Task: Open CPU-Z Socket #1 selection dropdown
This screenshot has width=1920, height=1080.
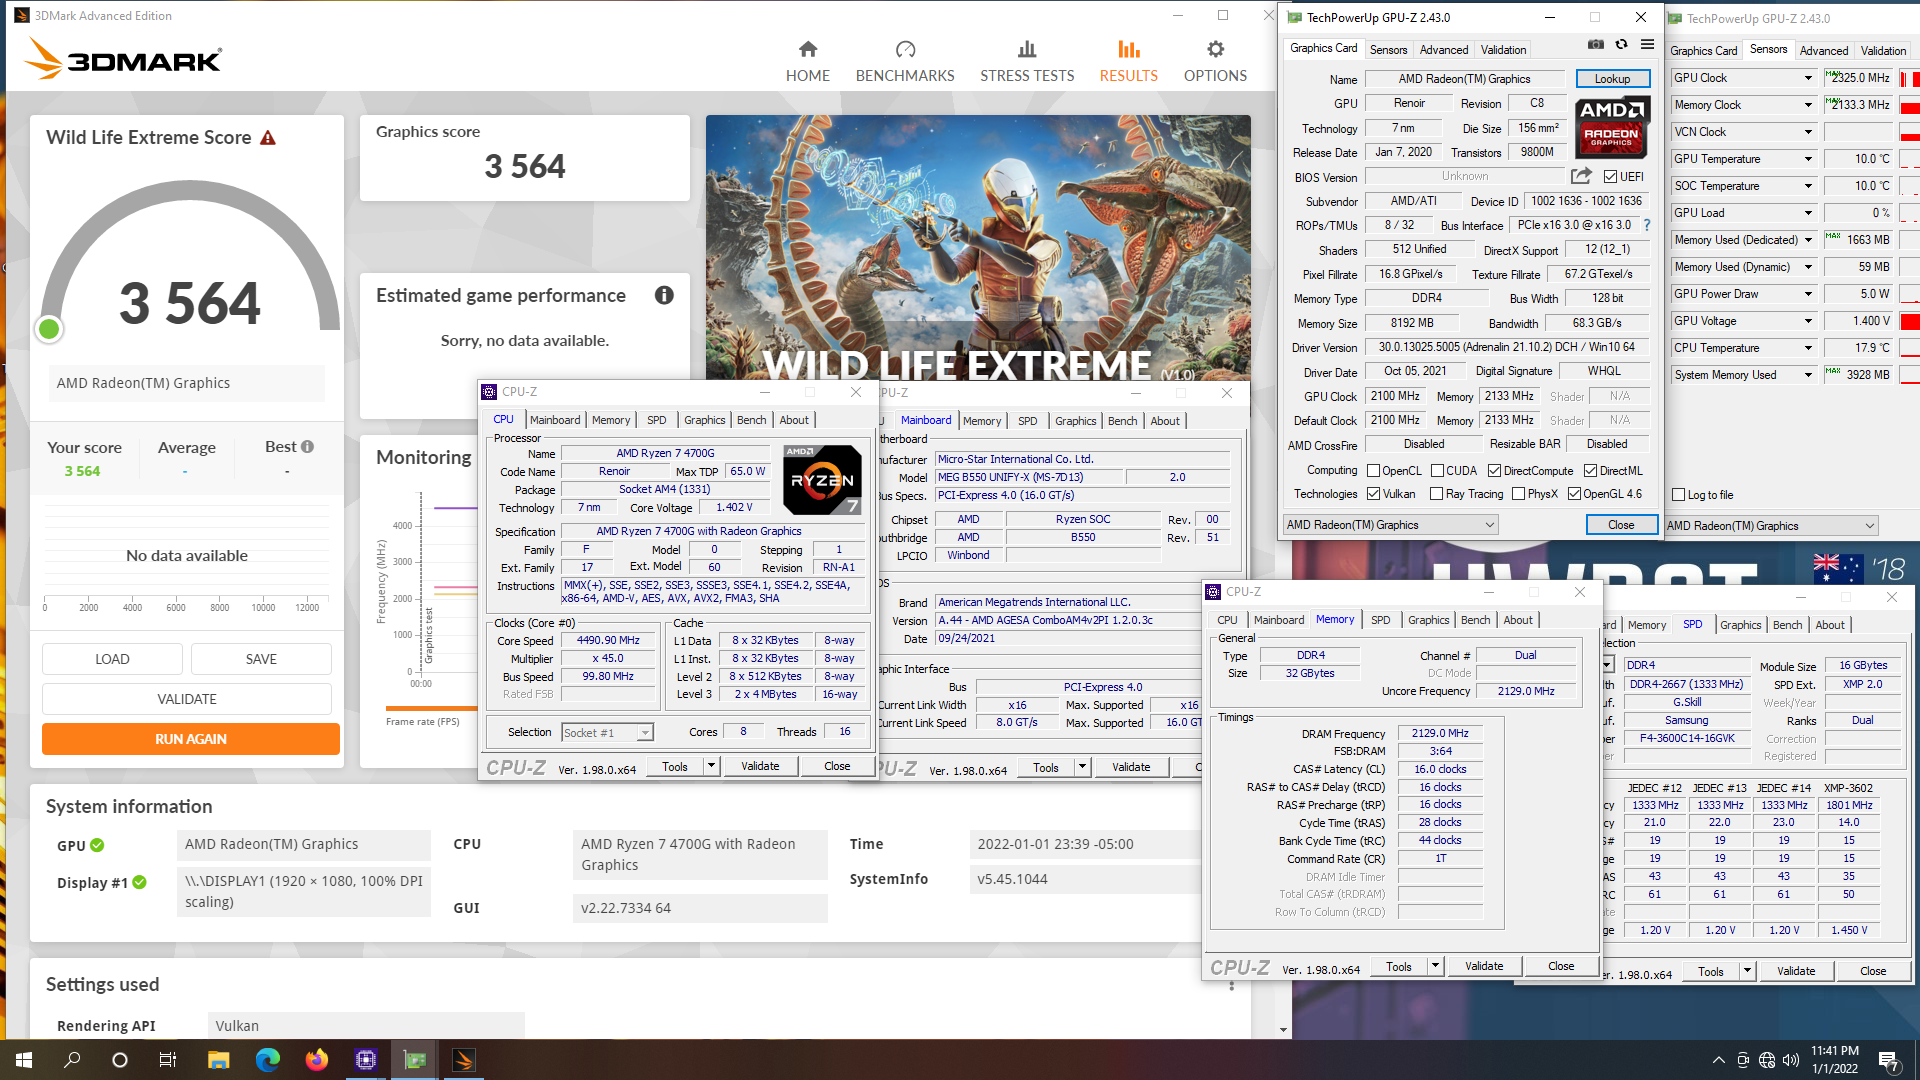Action: (x=607, y=733)
